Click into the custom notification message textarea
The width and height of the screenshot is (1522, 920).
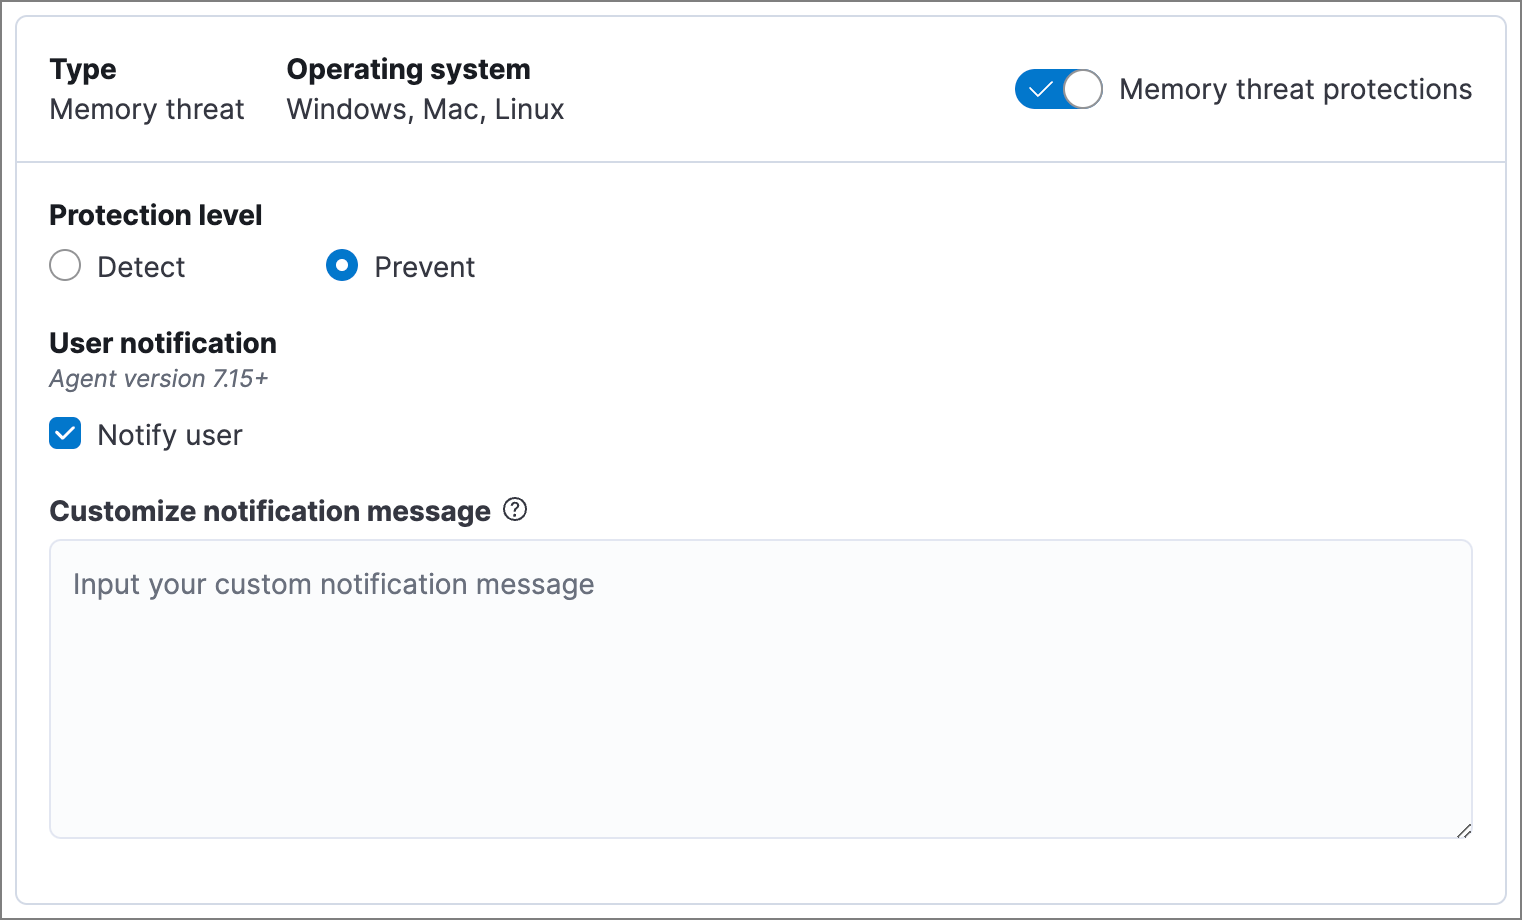click(x=760, y=690)
